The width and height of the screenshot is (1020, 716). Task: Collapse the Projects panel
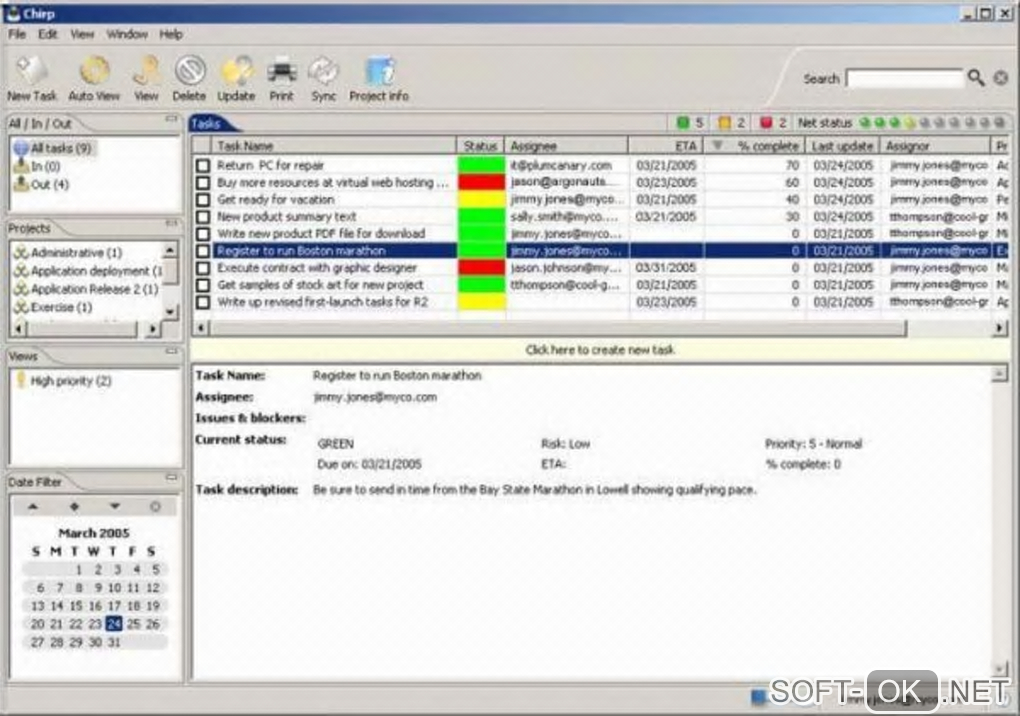click(x=171, y=224)
